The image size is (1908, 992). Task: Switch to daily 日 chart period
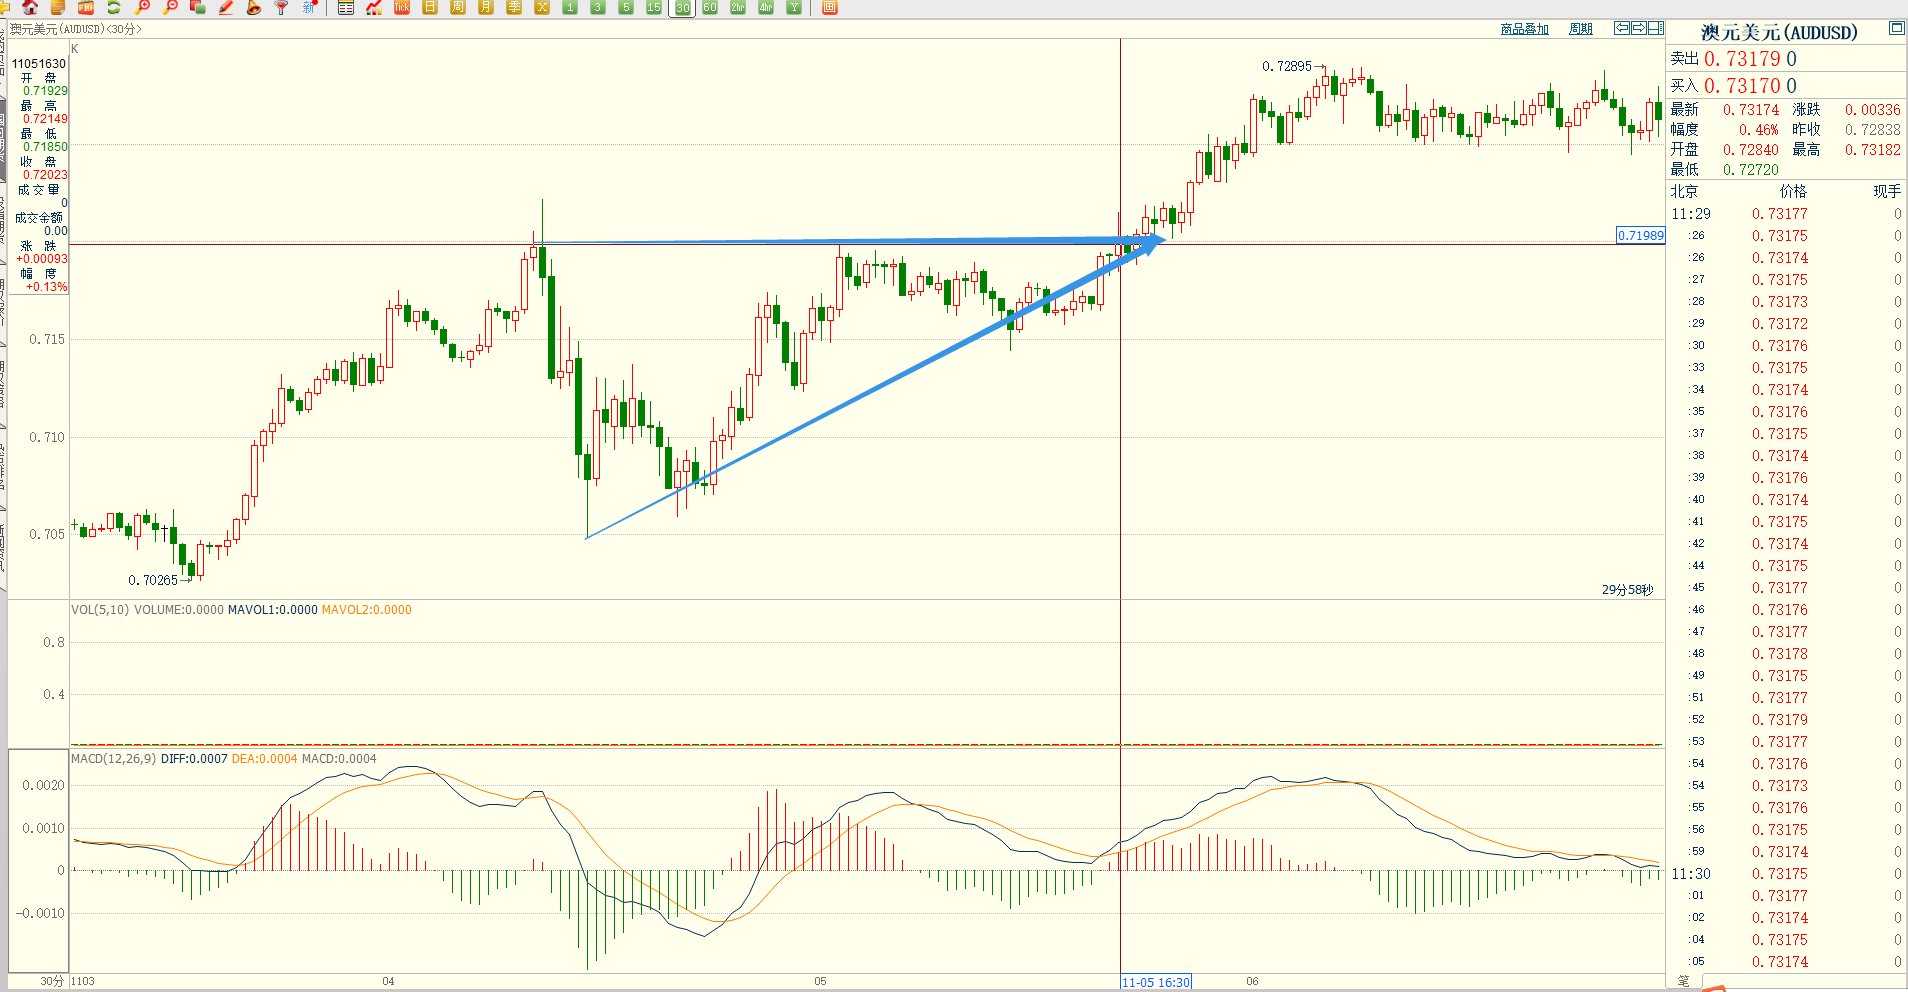tap(430, 7)
